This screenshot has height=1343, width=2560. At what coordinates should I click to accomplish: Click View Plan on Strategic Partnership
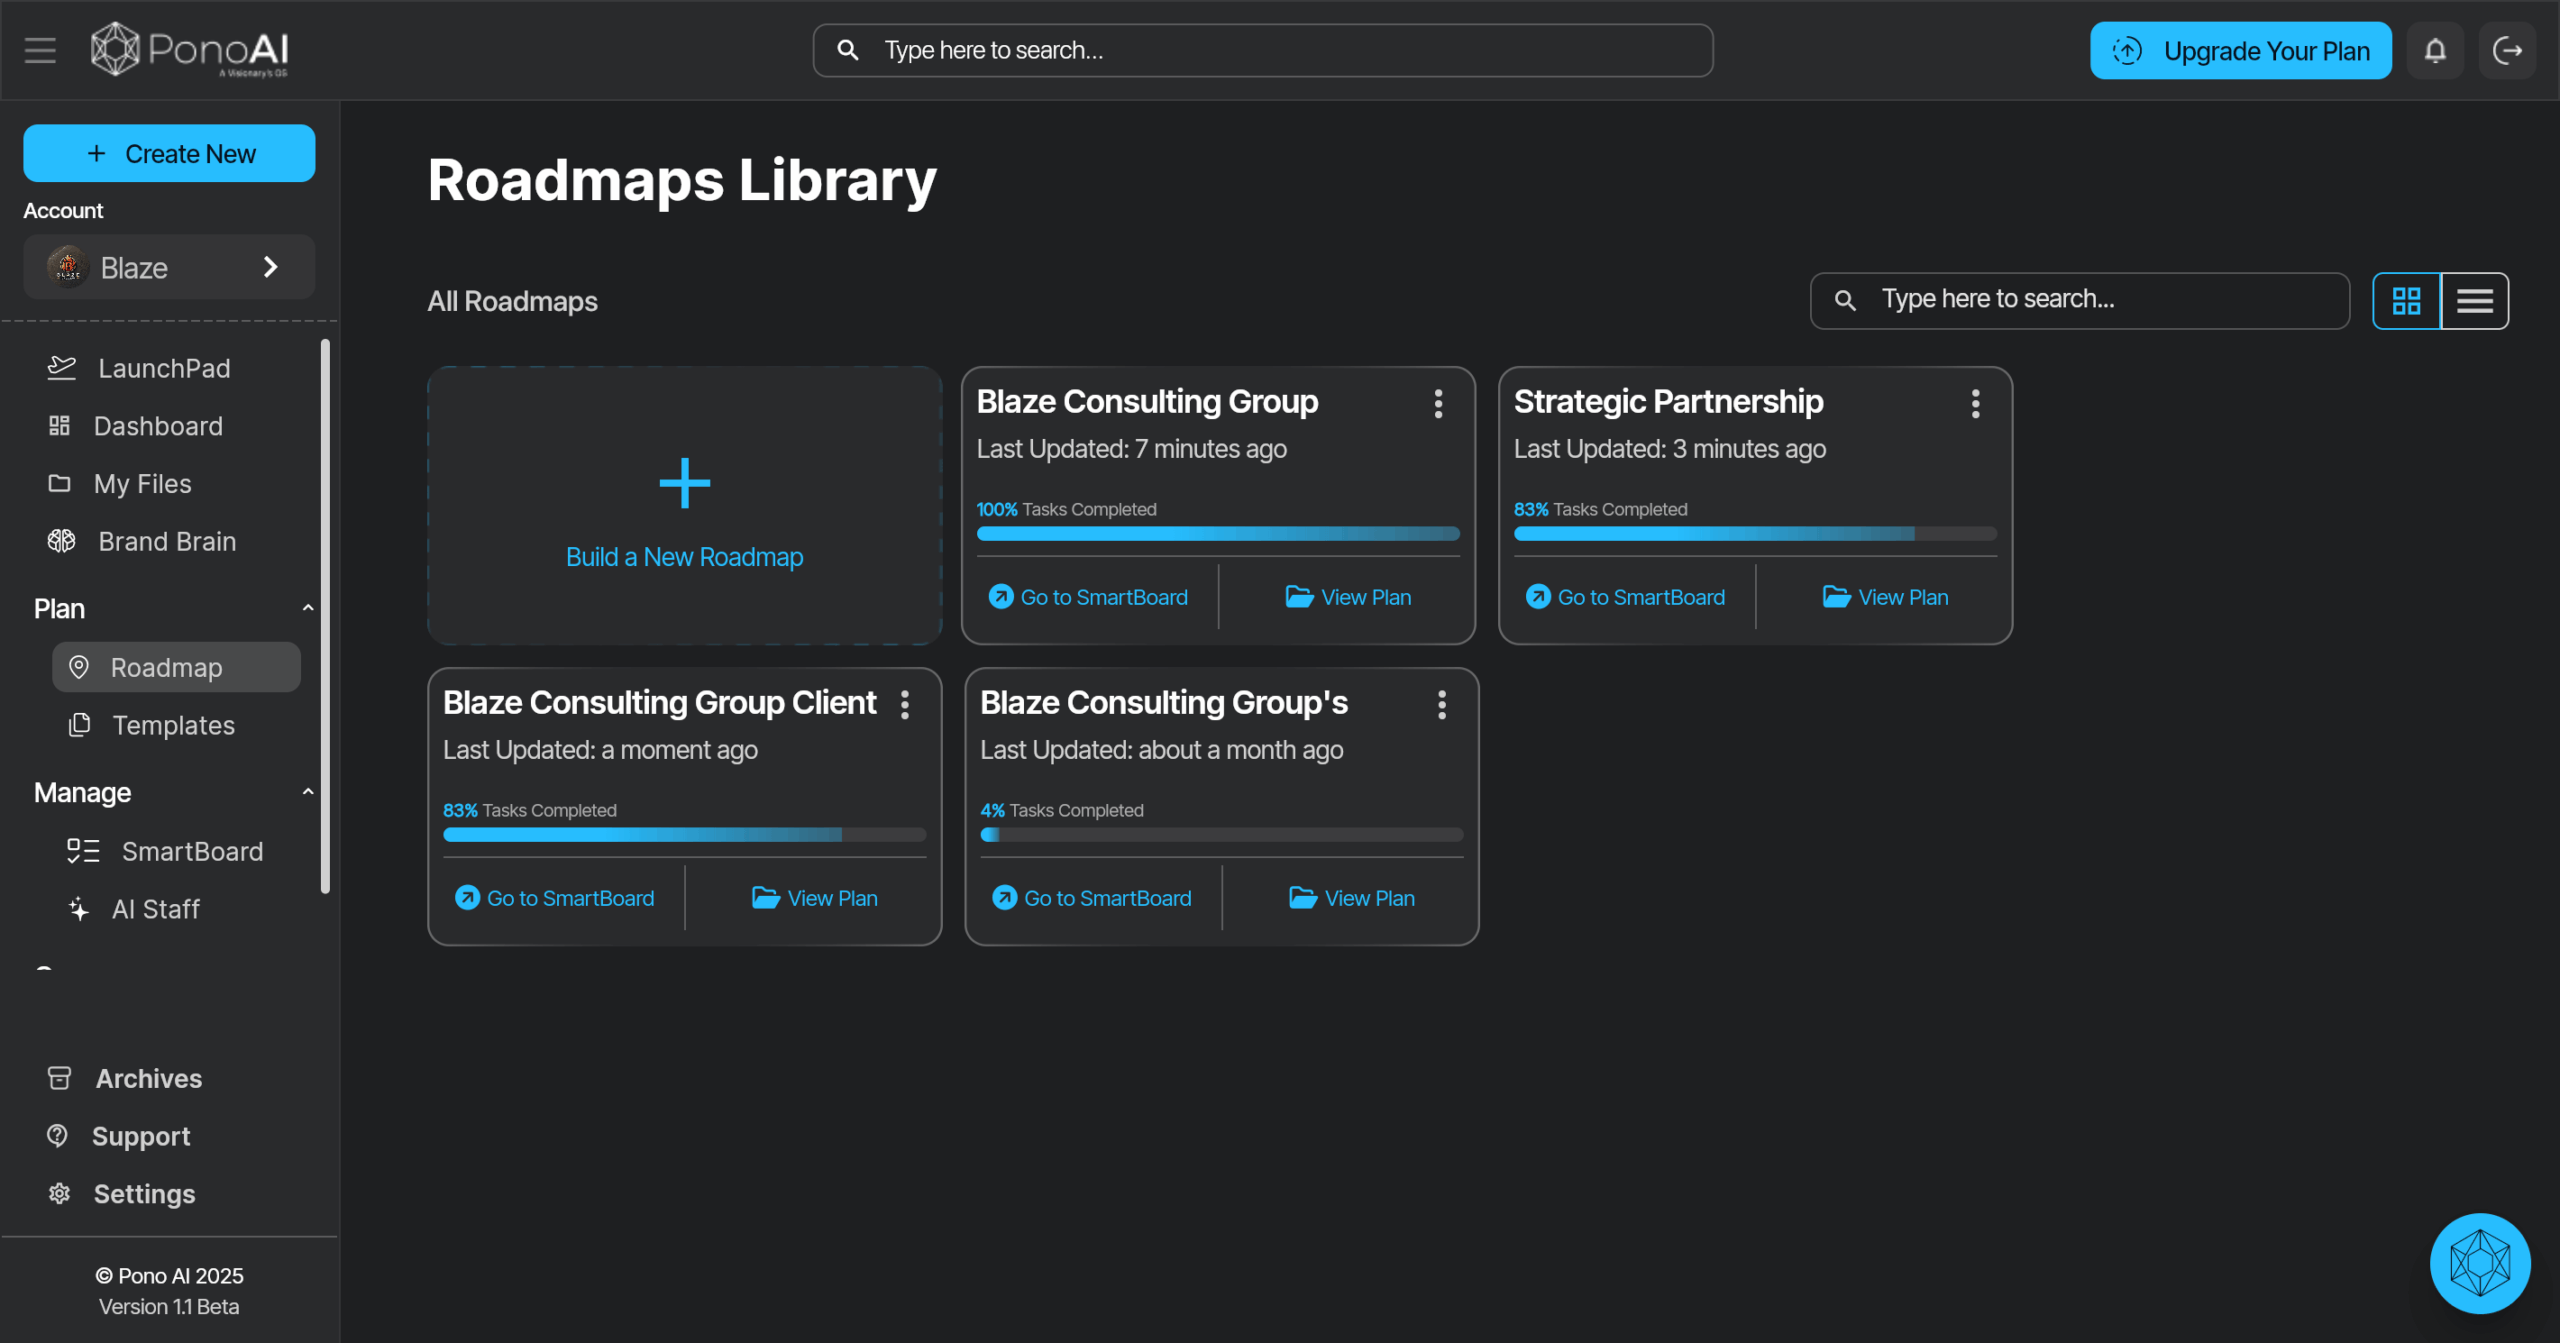tap(1885, 597)
